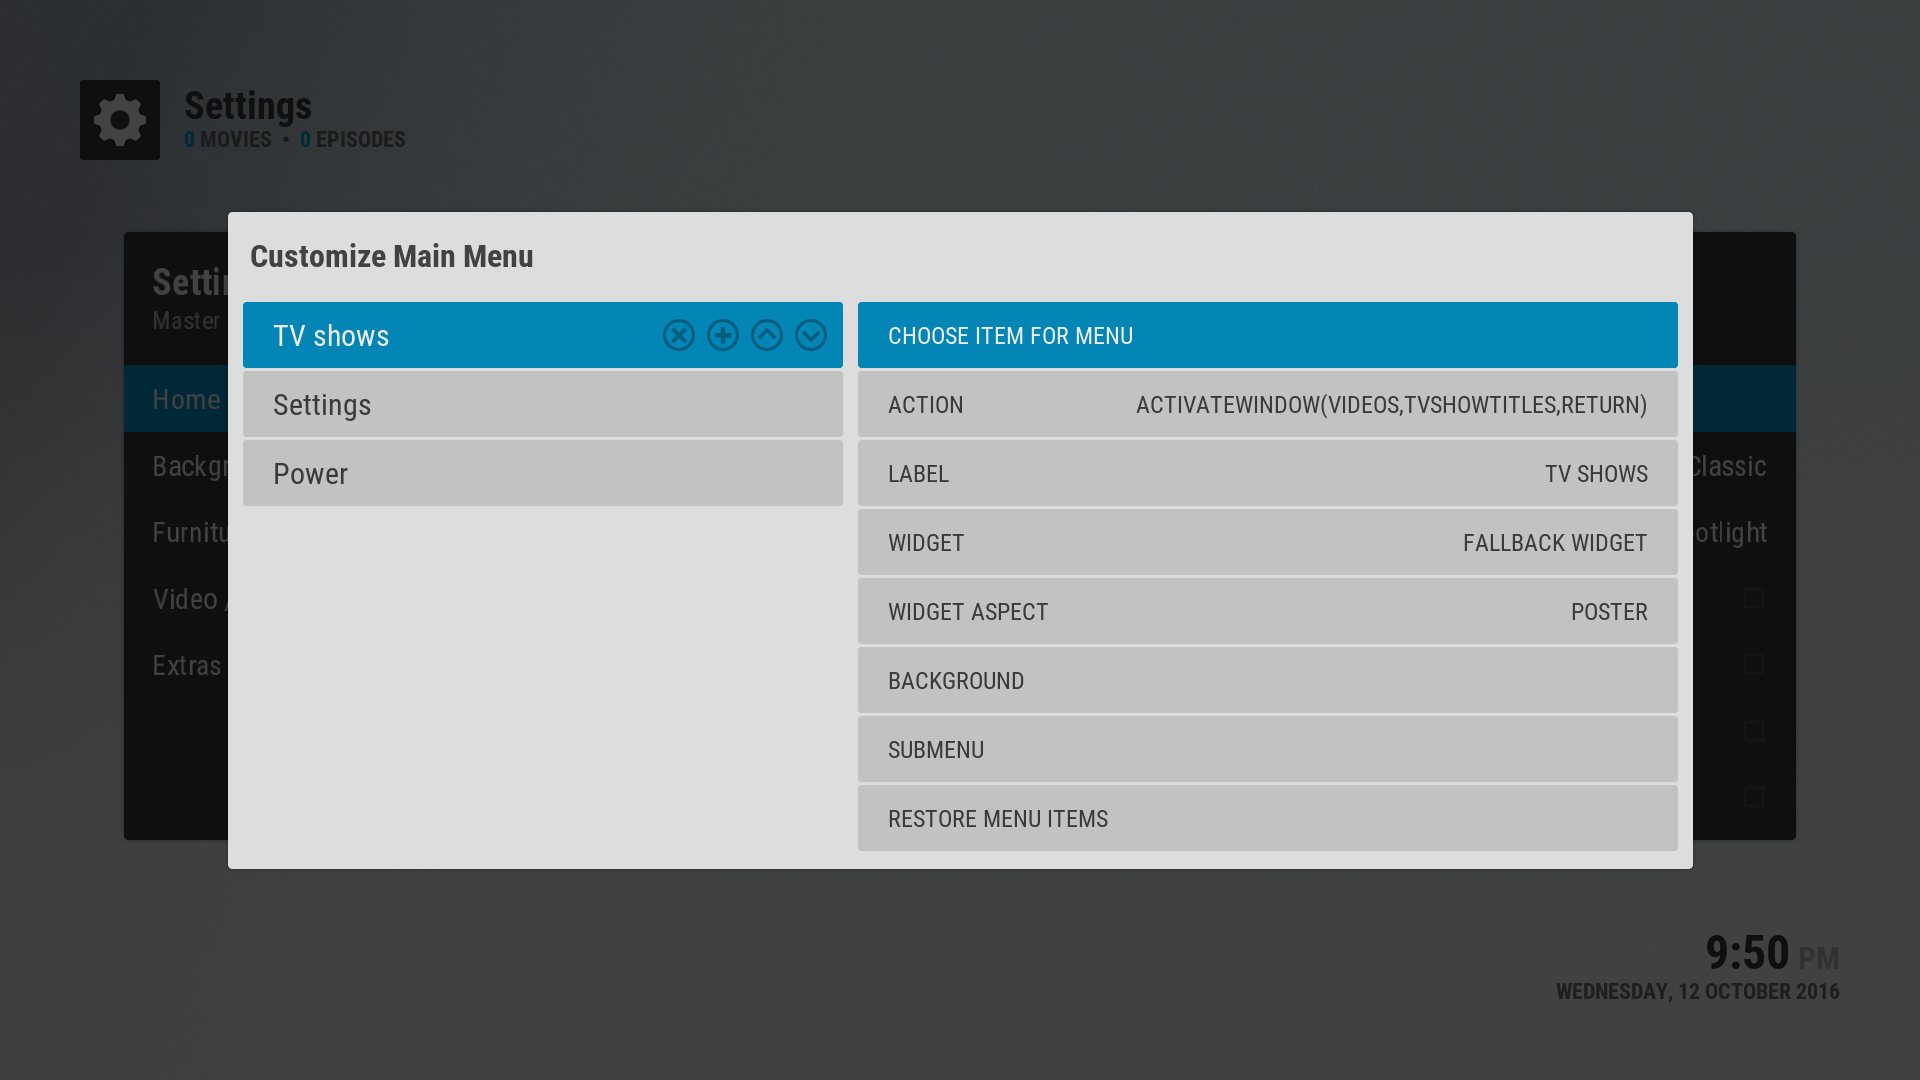The height and width of the screenshot is (1080, 1920).
Task: Click the Settings gear icon in header
Action: click(120, 120)
